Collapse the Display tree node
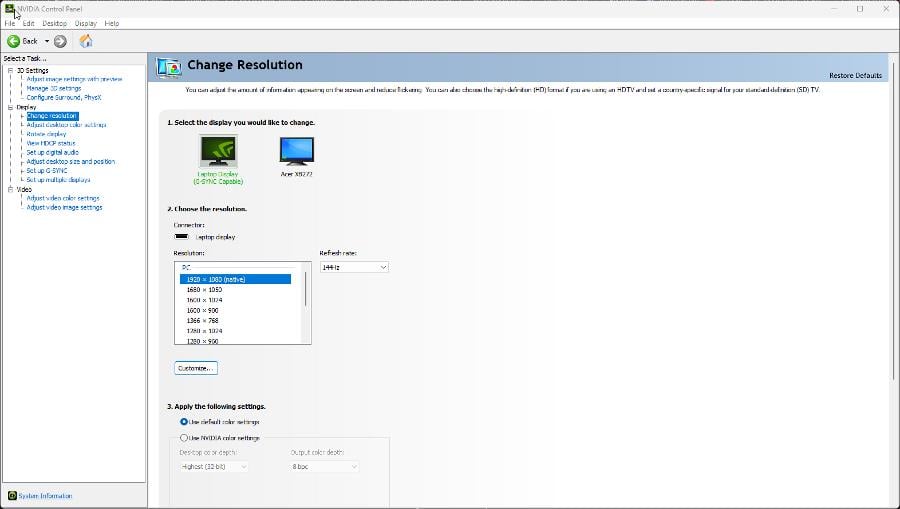The image size is (900, 509). tap(10, 107)
